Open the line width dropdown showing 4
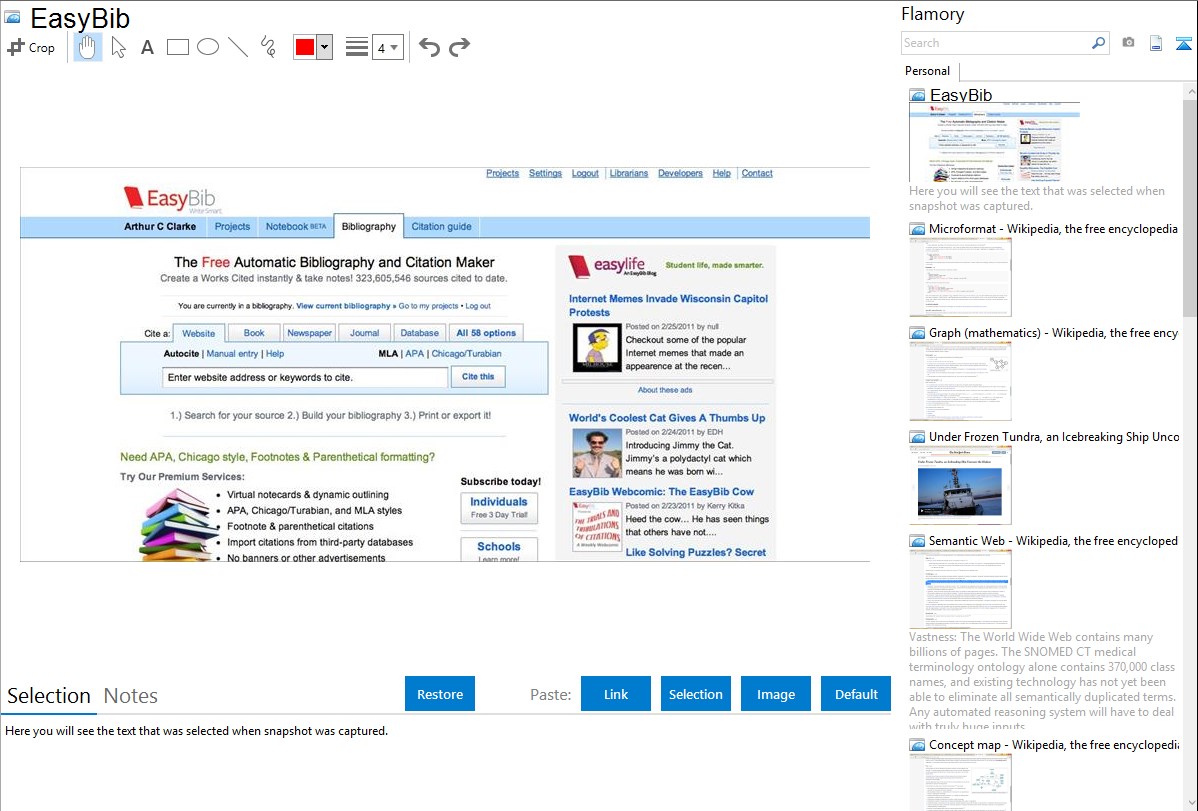Viewport: 1198px width, 811px height. click(x=388, y=47)
